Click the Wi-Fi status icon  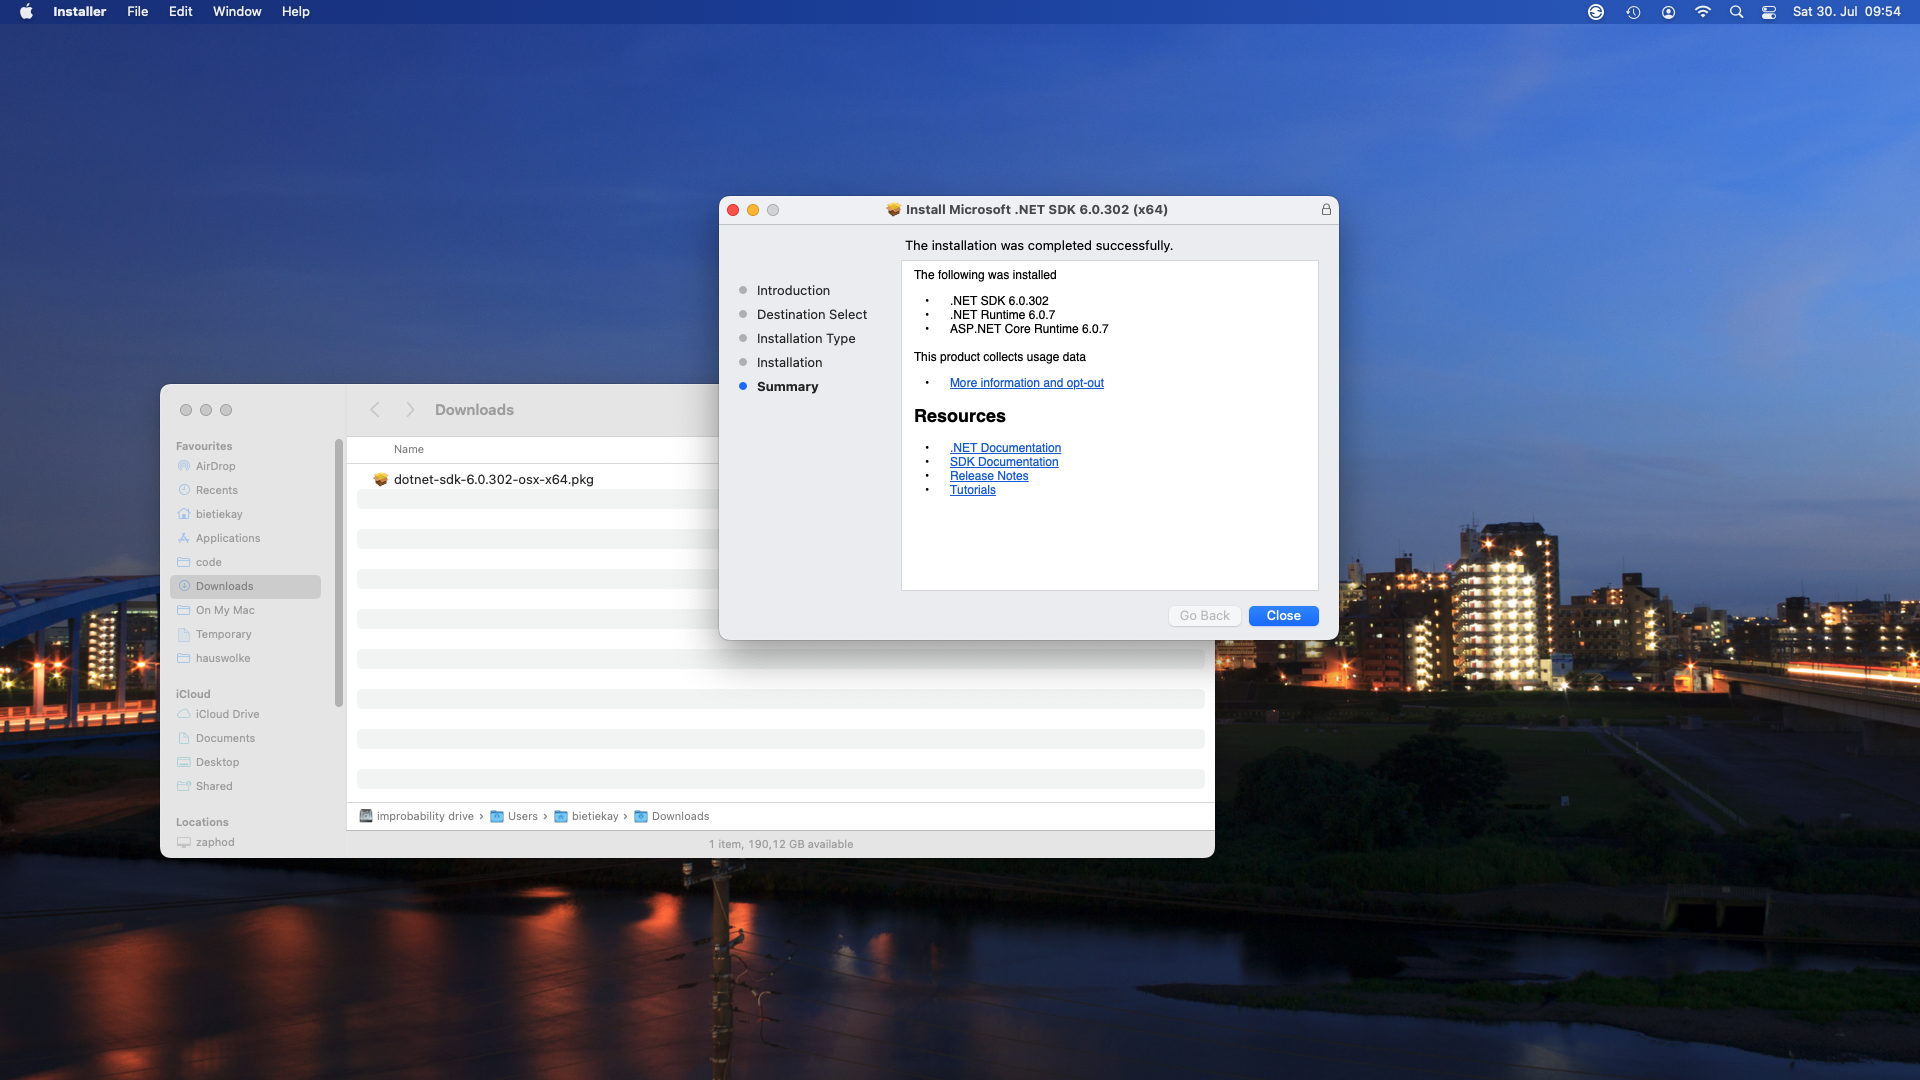tap(1702, 12)
